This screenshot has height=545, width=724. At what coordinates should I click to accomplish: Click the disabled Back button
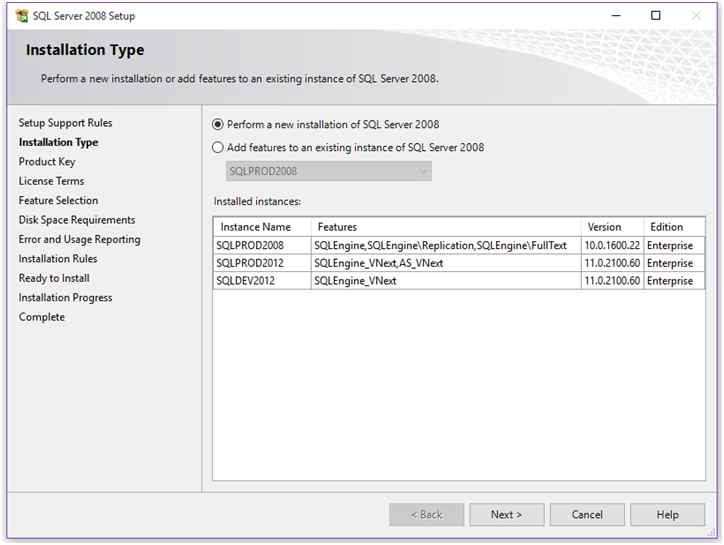[426, 515]
